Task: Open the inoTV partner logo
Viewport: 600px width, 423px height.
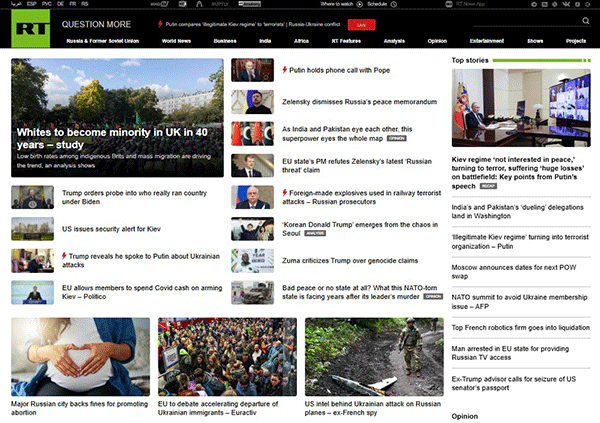Action: 159,4
